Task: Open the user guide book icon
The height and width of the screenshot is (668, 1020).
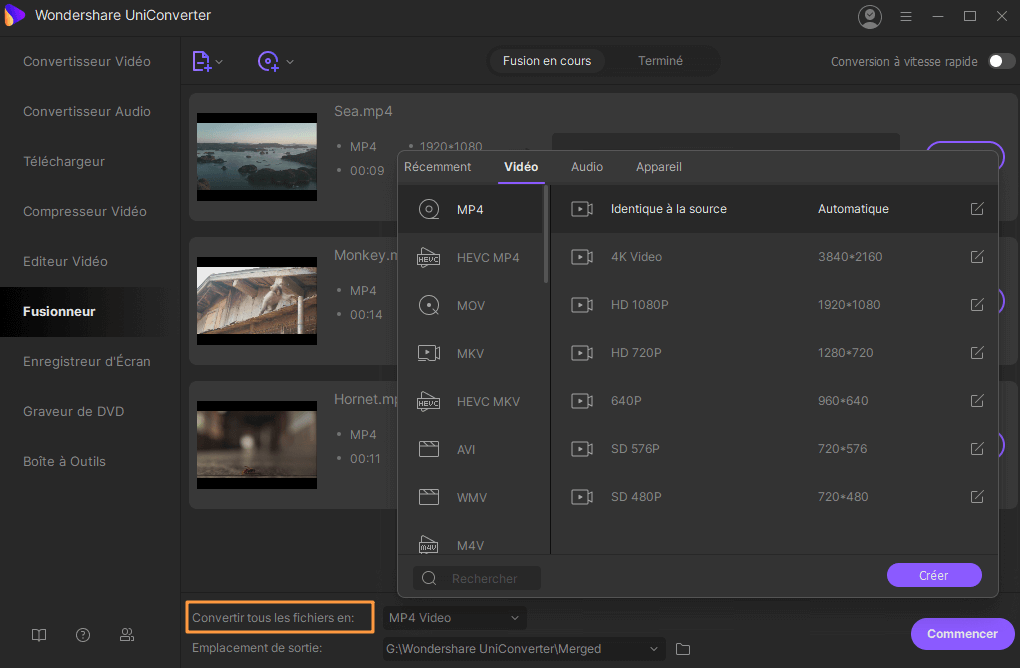Action: [39, 635]
